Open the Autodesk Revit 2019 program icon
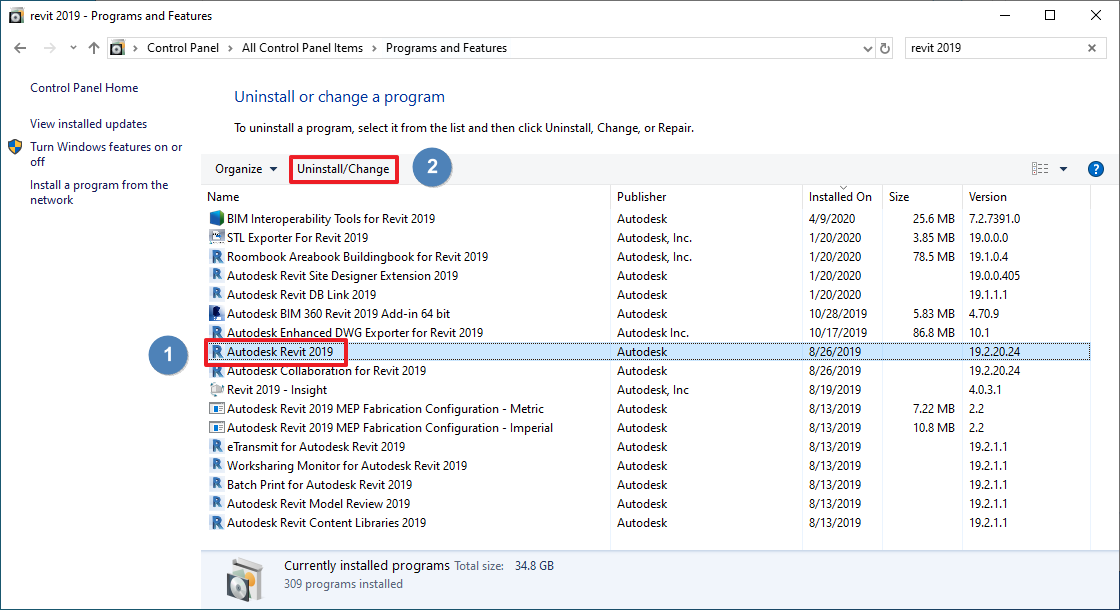This screenshot has height=610, width=1120. (x=216, y=351)
